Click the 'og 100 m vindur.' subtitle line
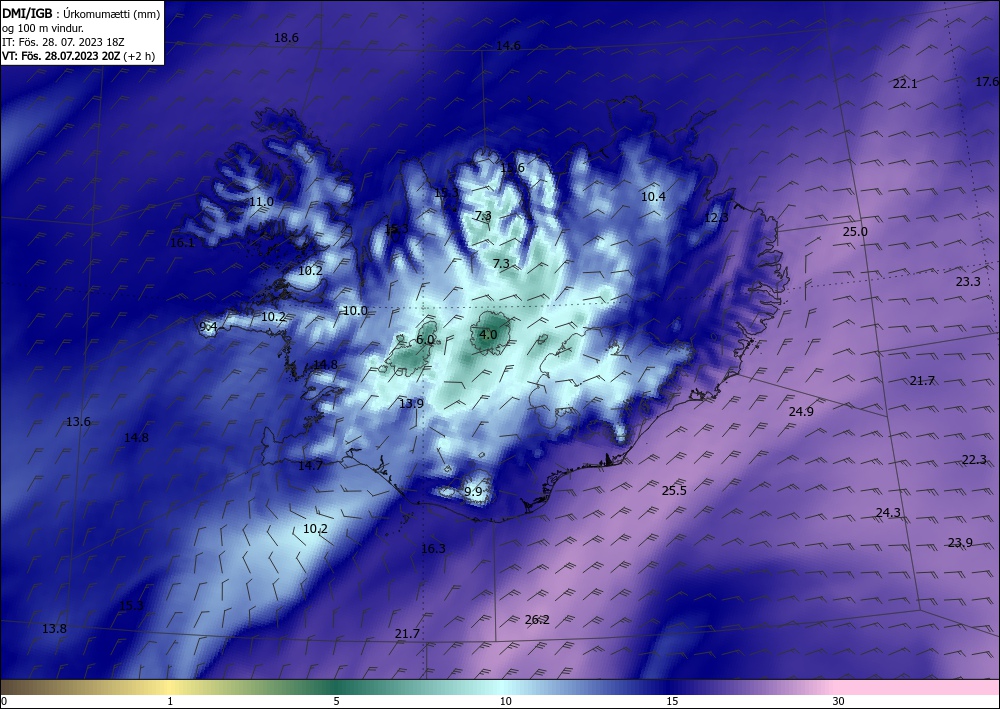 (43, 27)
